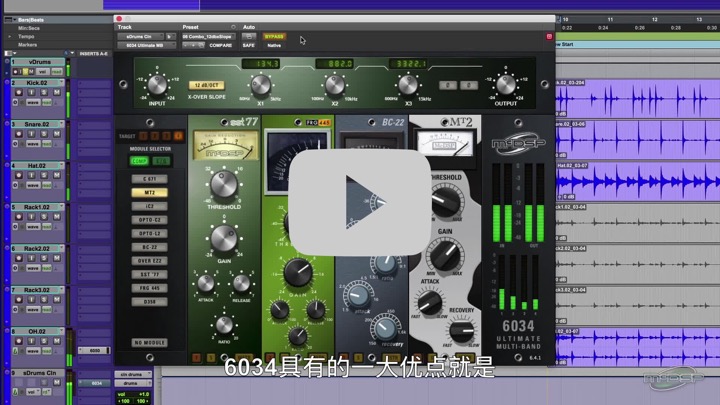Select the D358 module
Screen dimensions: 720x405
(x=150, y=302)
